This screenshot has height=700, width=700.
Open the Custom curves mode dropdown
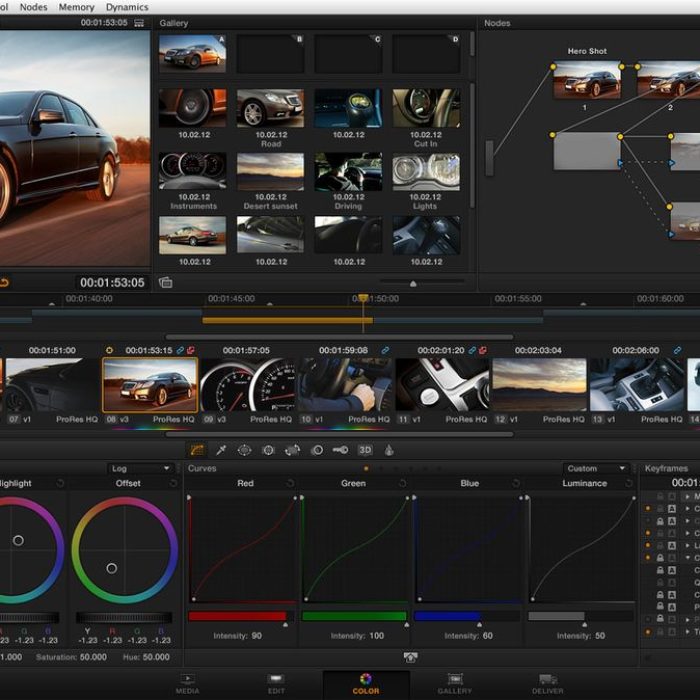(596, 468)
